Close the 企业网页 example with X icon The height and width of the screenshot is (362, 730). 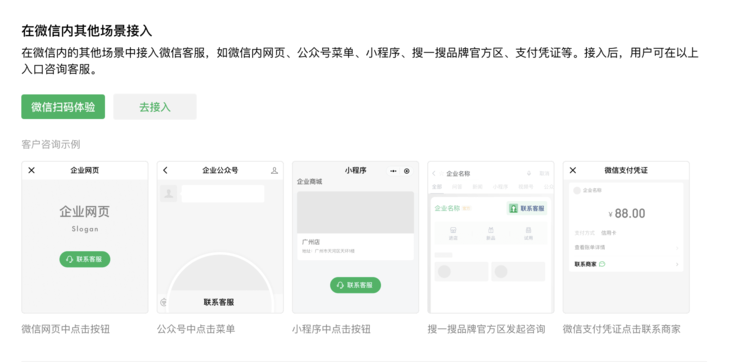(31, 170)
